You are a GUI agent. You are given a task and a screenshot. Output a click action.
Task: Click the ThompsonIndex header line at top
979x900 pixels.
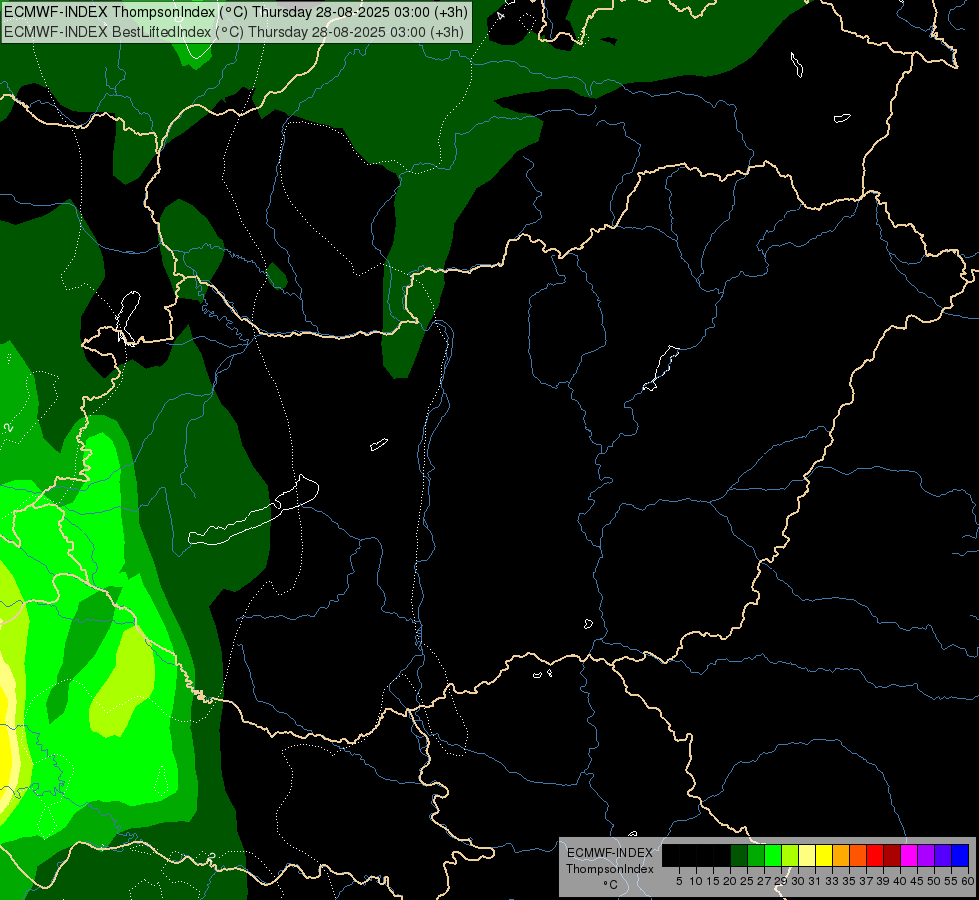point(236,12)
